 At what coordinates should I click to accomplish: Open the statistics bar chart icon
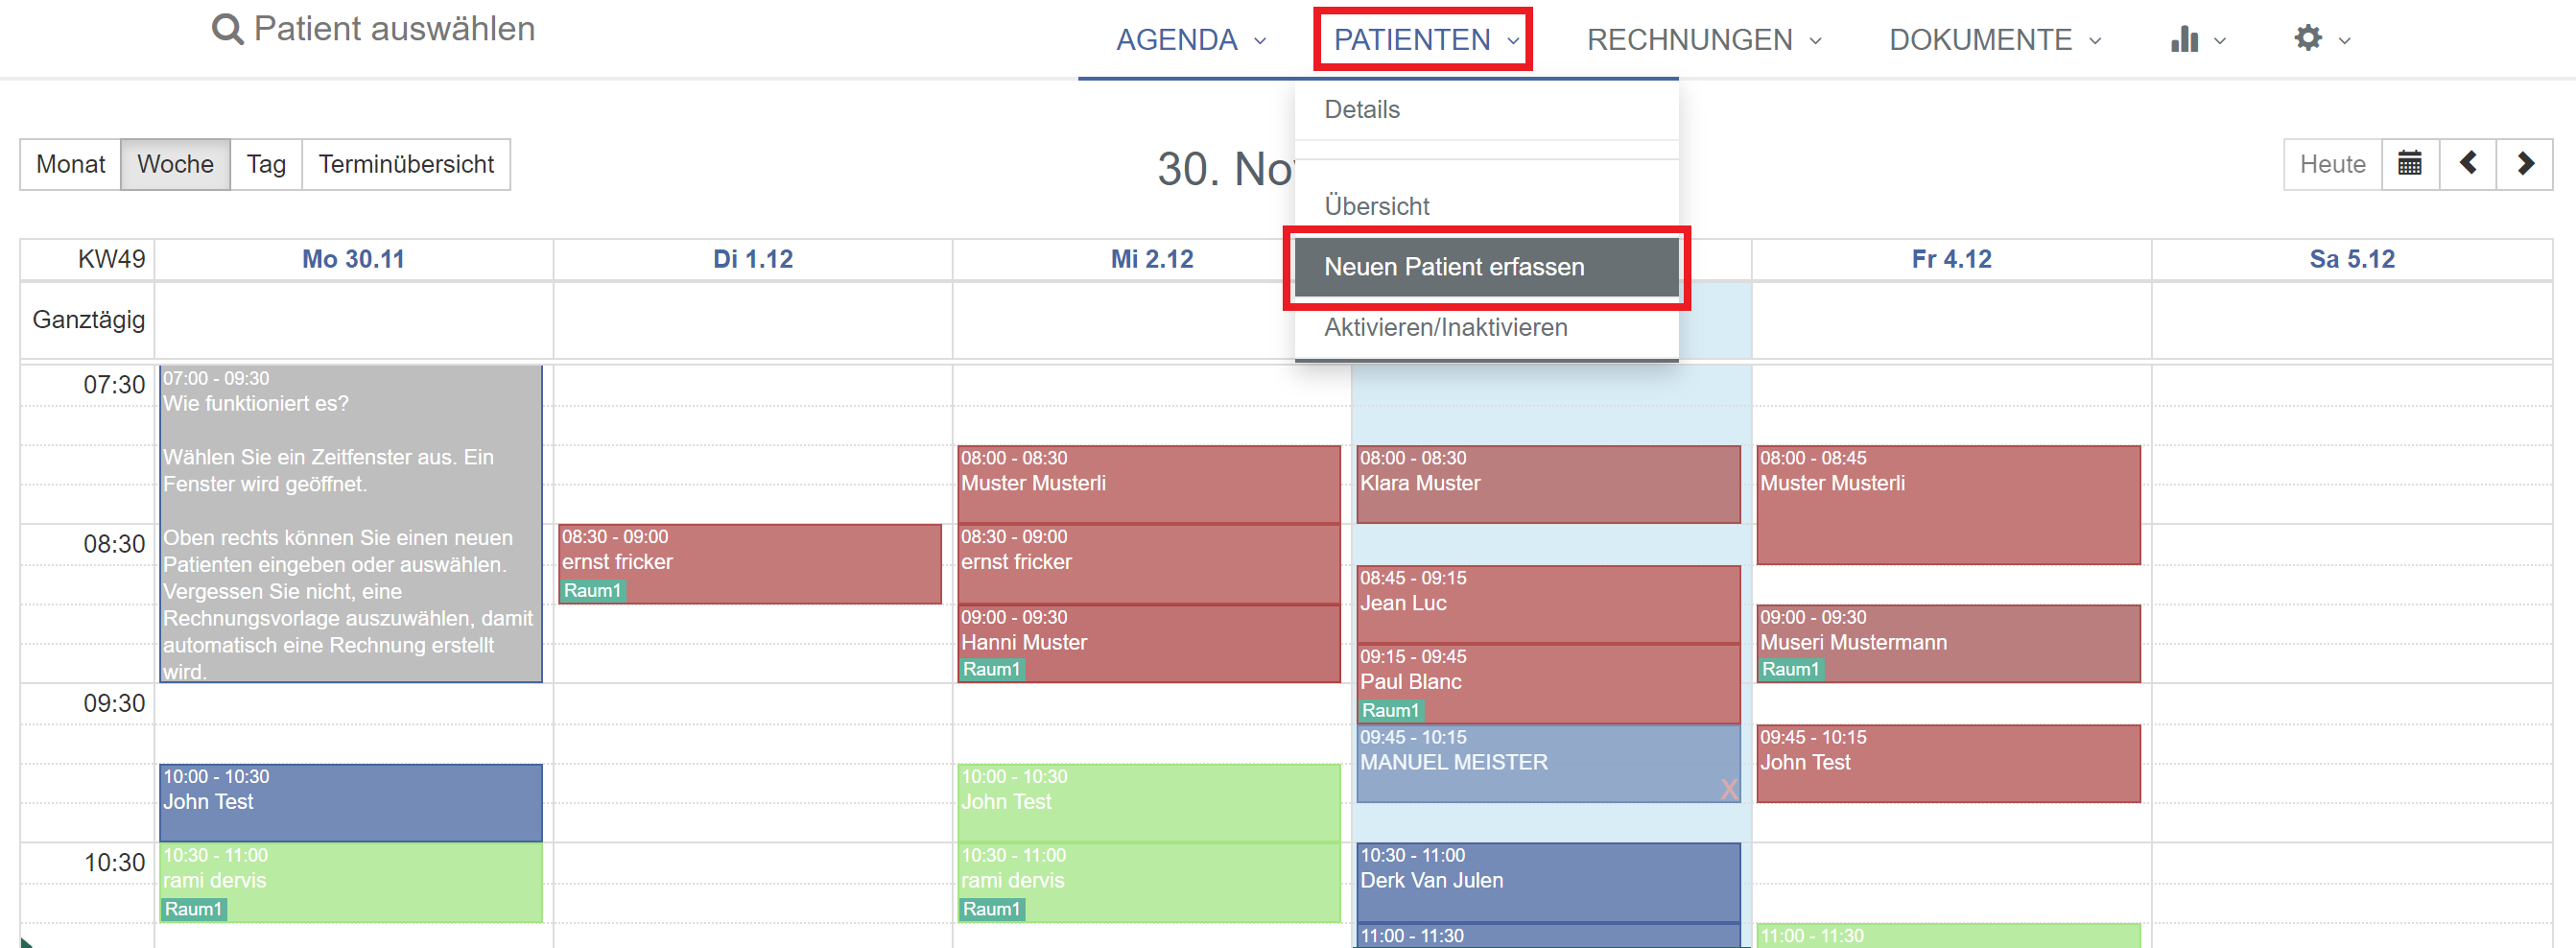[x=2184, y=39]
